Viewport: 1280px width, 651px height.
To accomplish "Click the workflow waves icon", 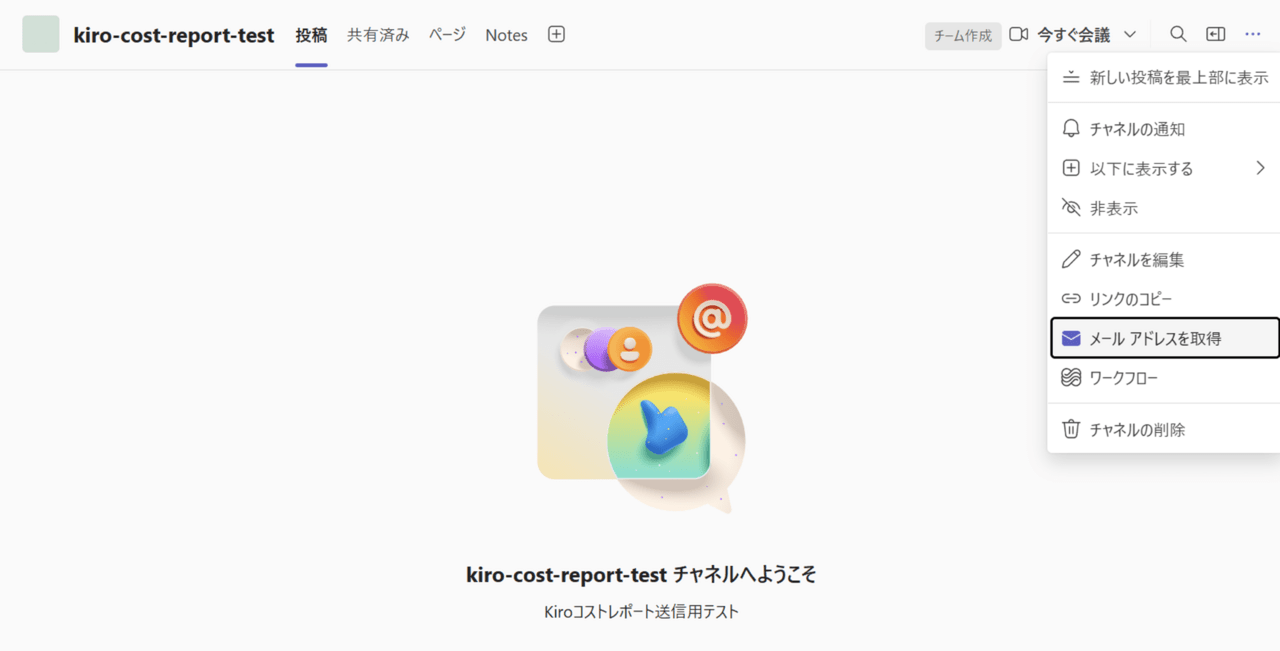I will (x=1071, y=378).
